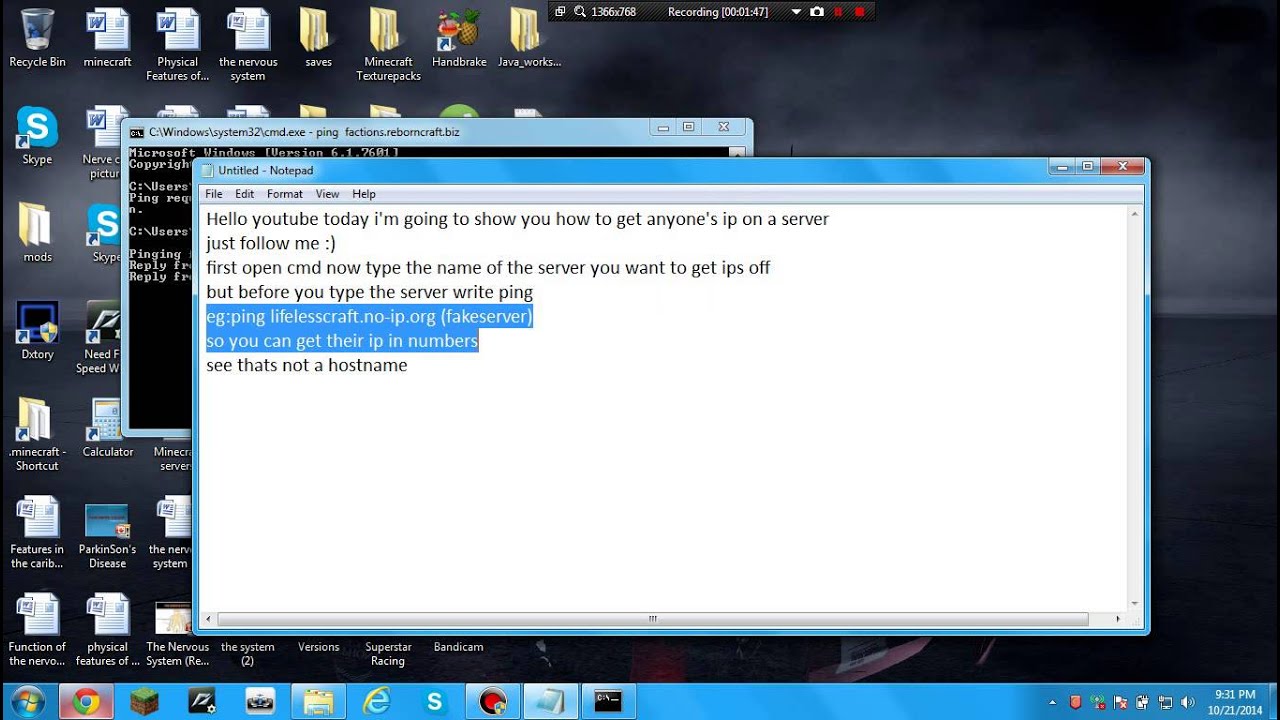Switch to Notepad in the taskbar
The image size is (1280, 720).
[x=550, y=702]
